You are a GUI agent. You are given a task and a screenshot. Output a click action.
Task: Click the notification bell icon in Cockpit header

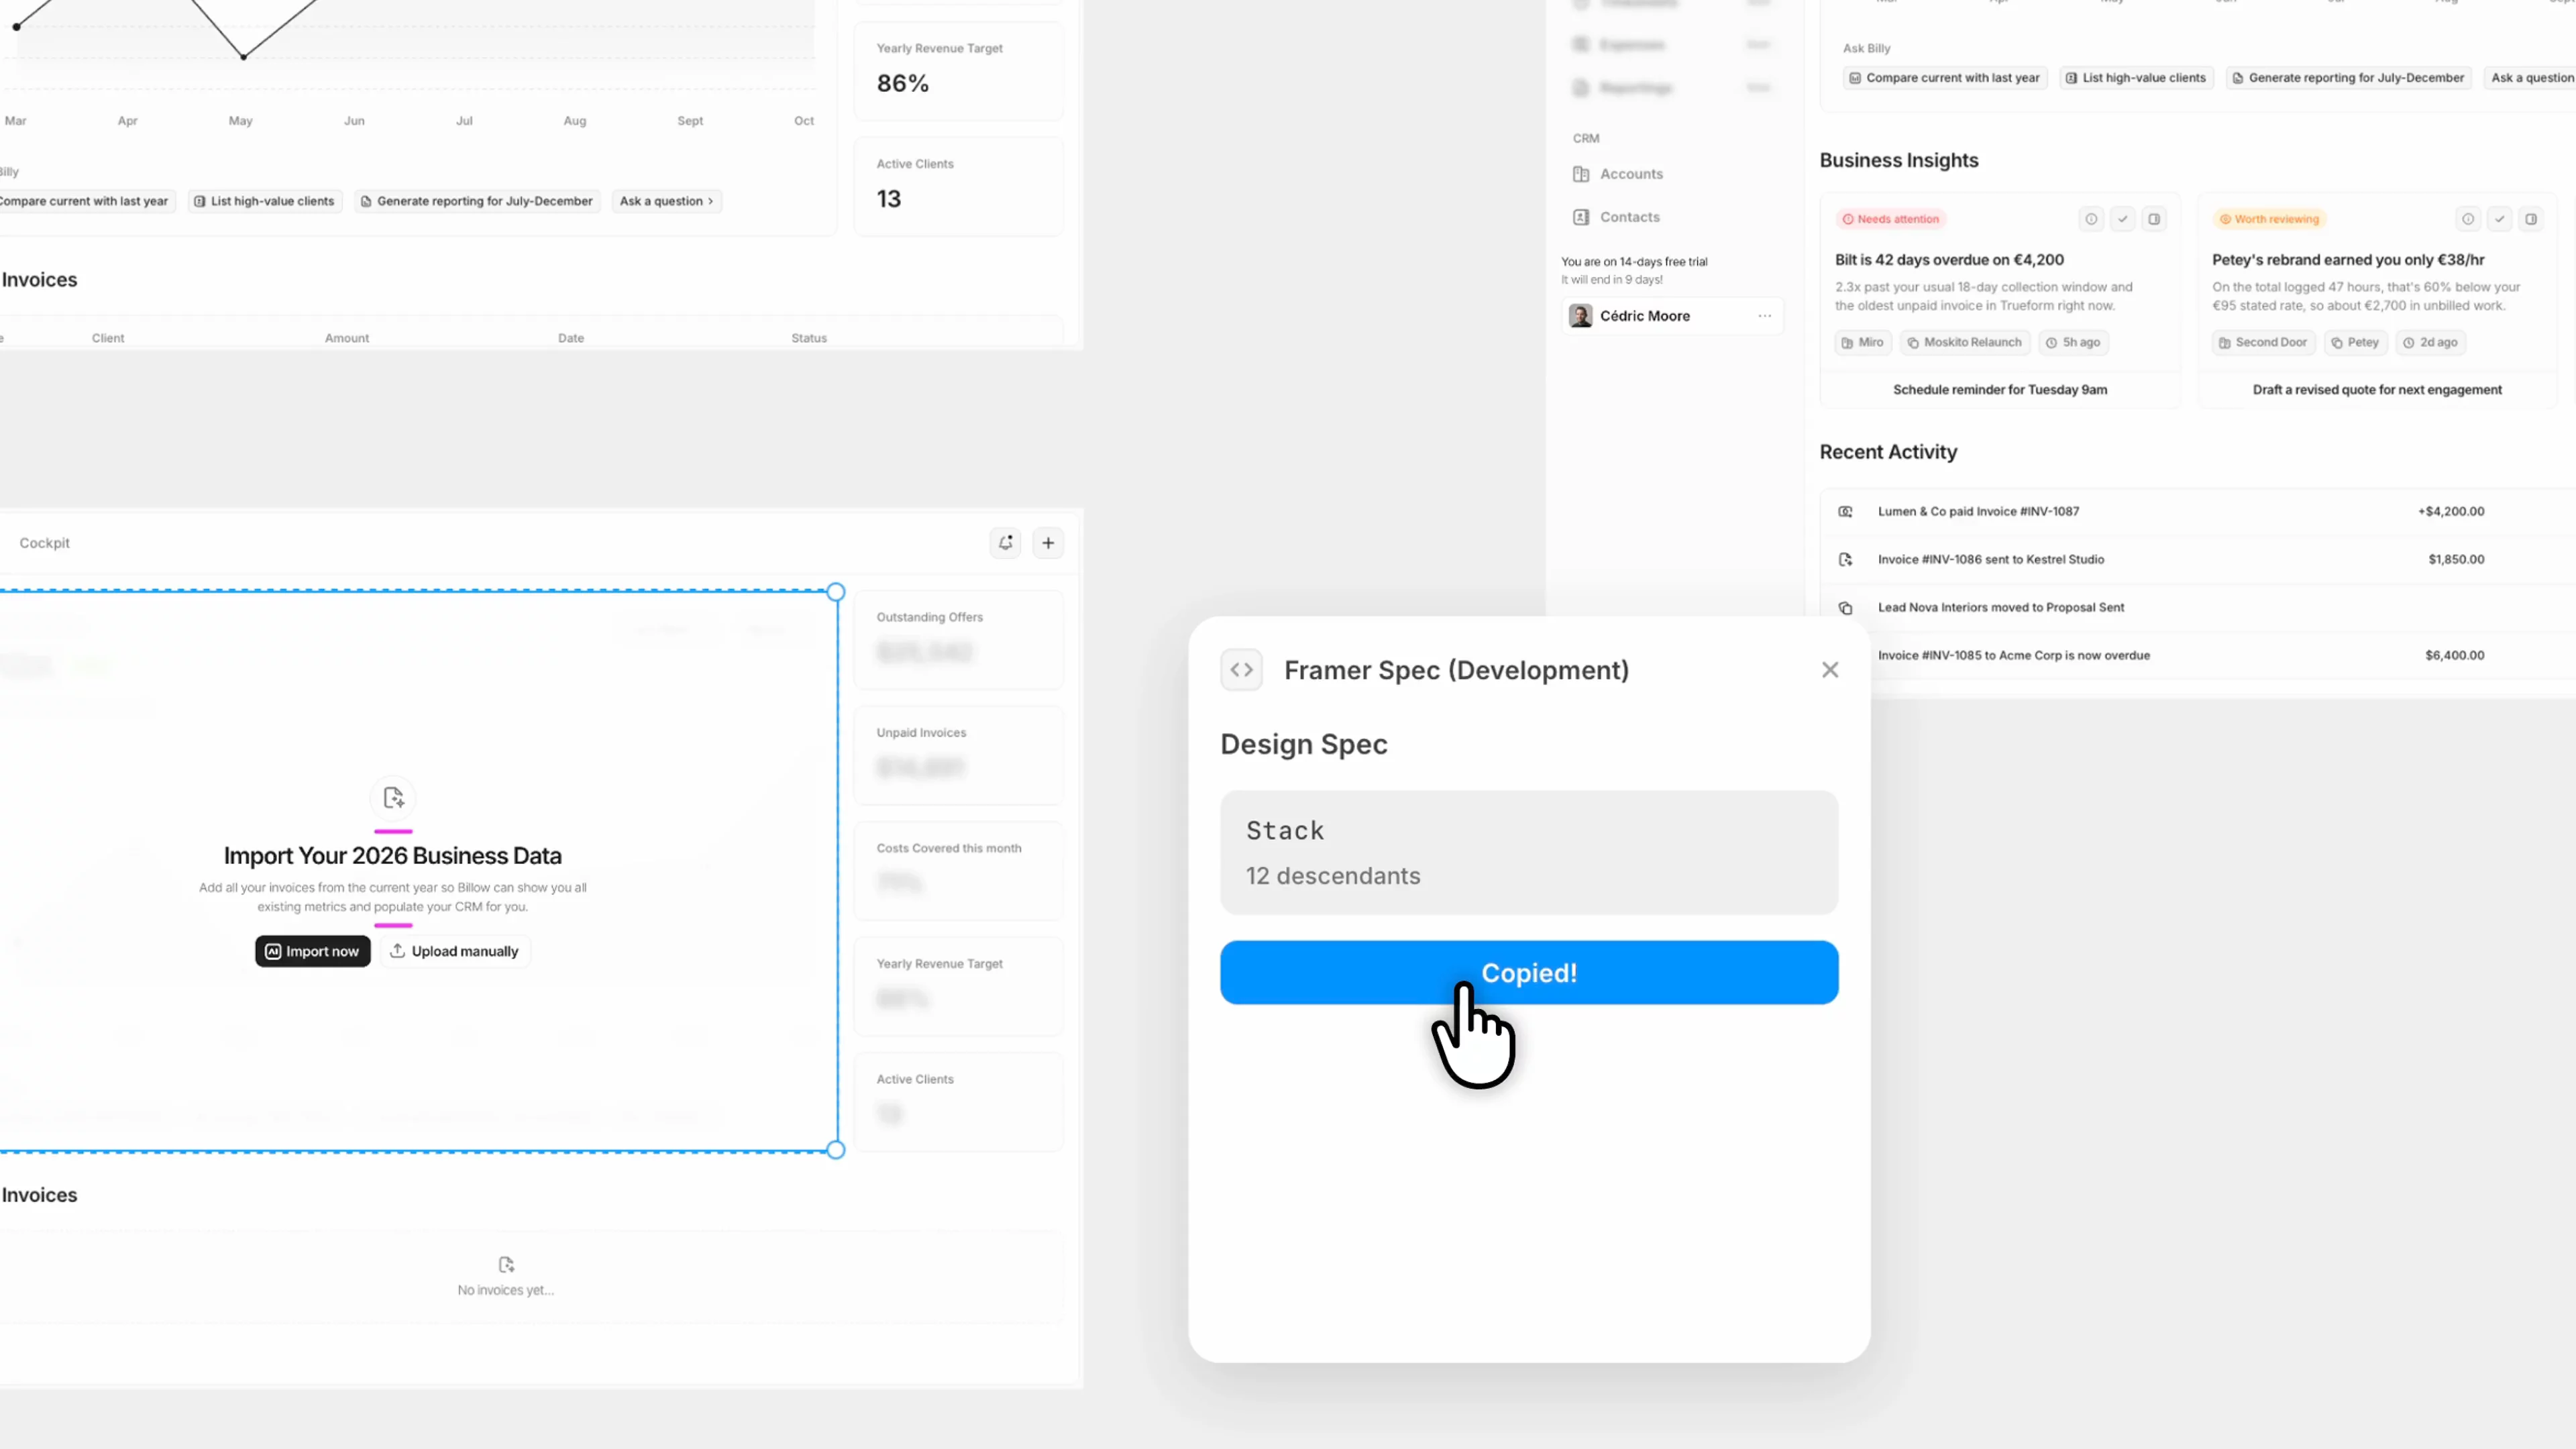[x=1005, y=542]
